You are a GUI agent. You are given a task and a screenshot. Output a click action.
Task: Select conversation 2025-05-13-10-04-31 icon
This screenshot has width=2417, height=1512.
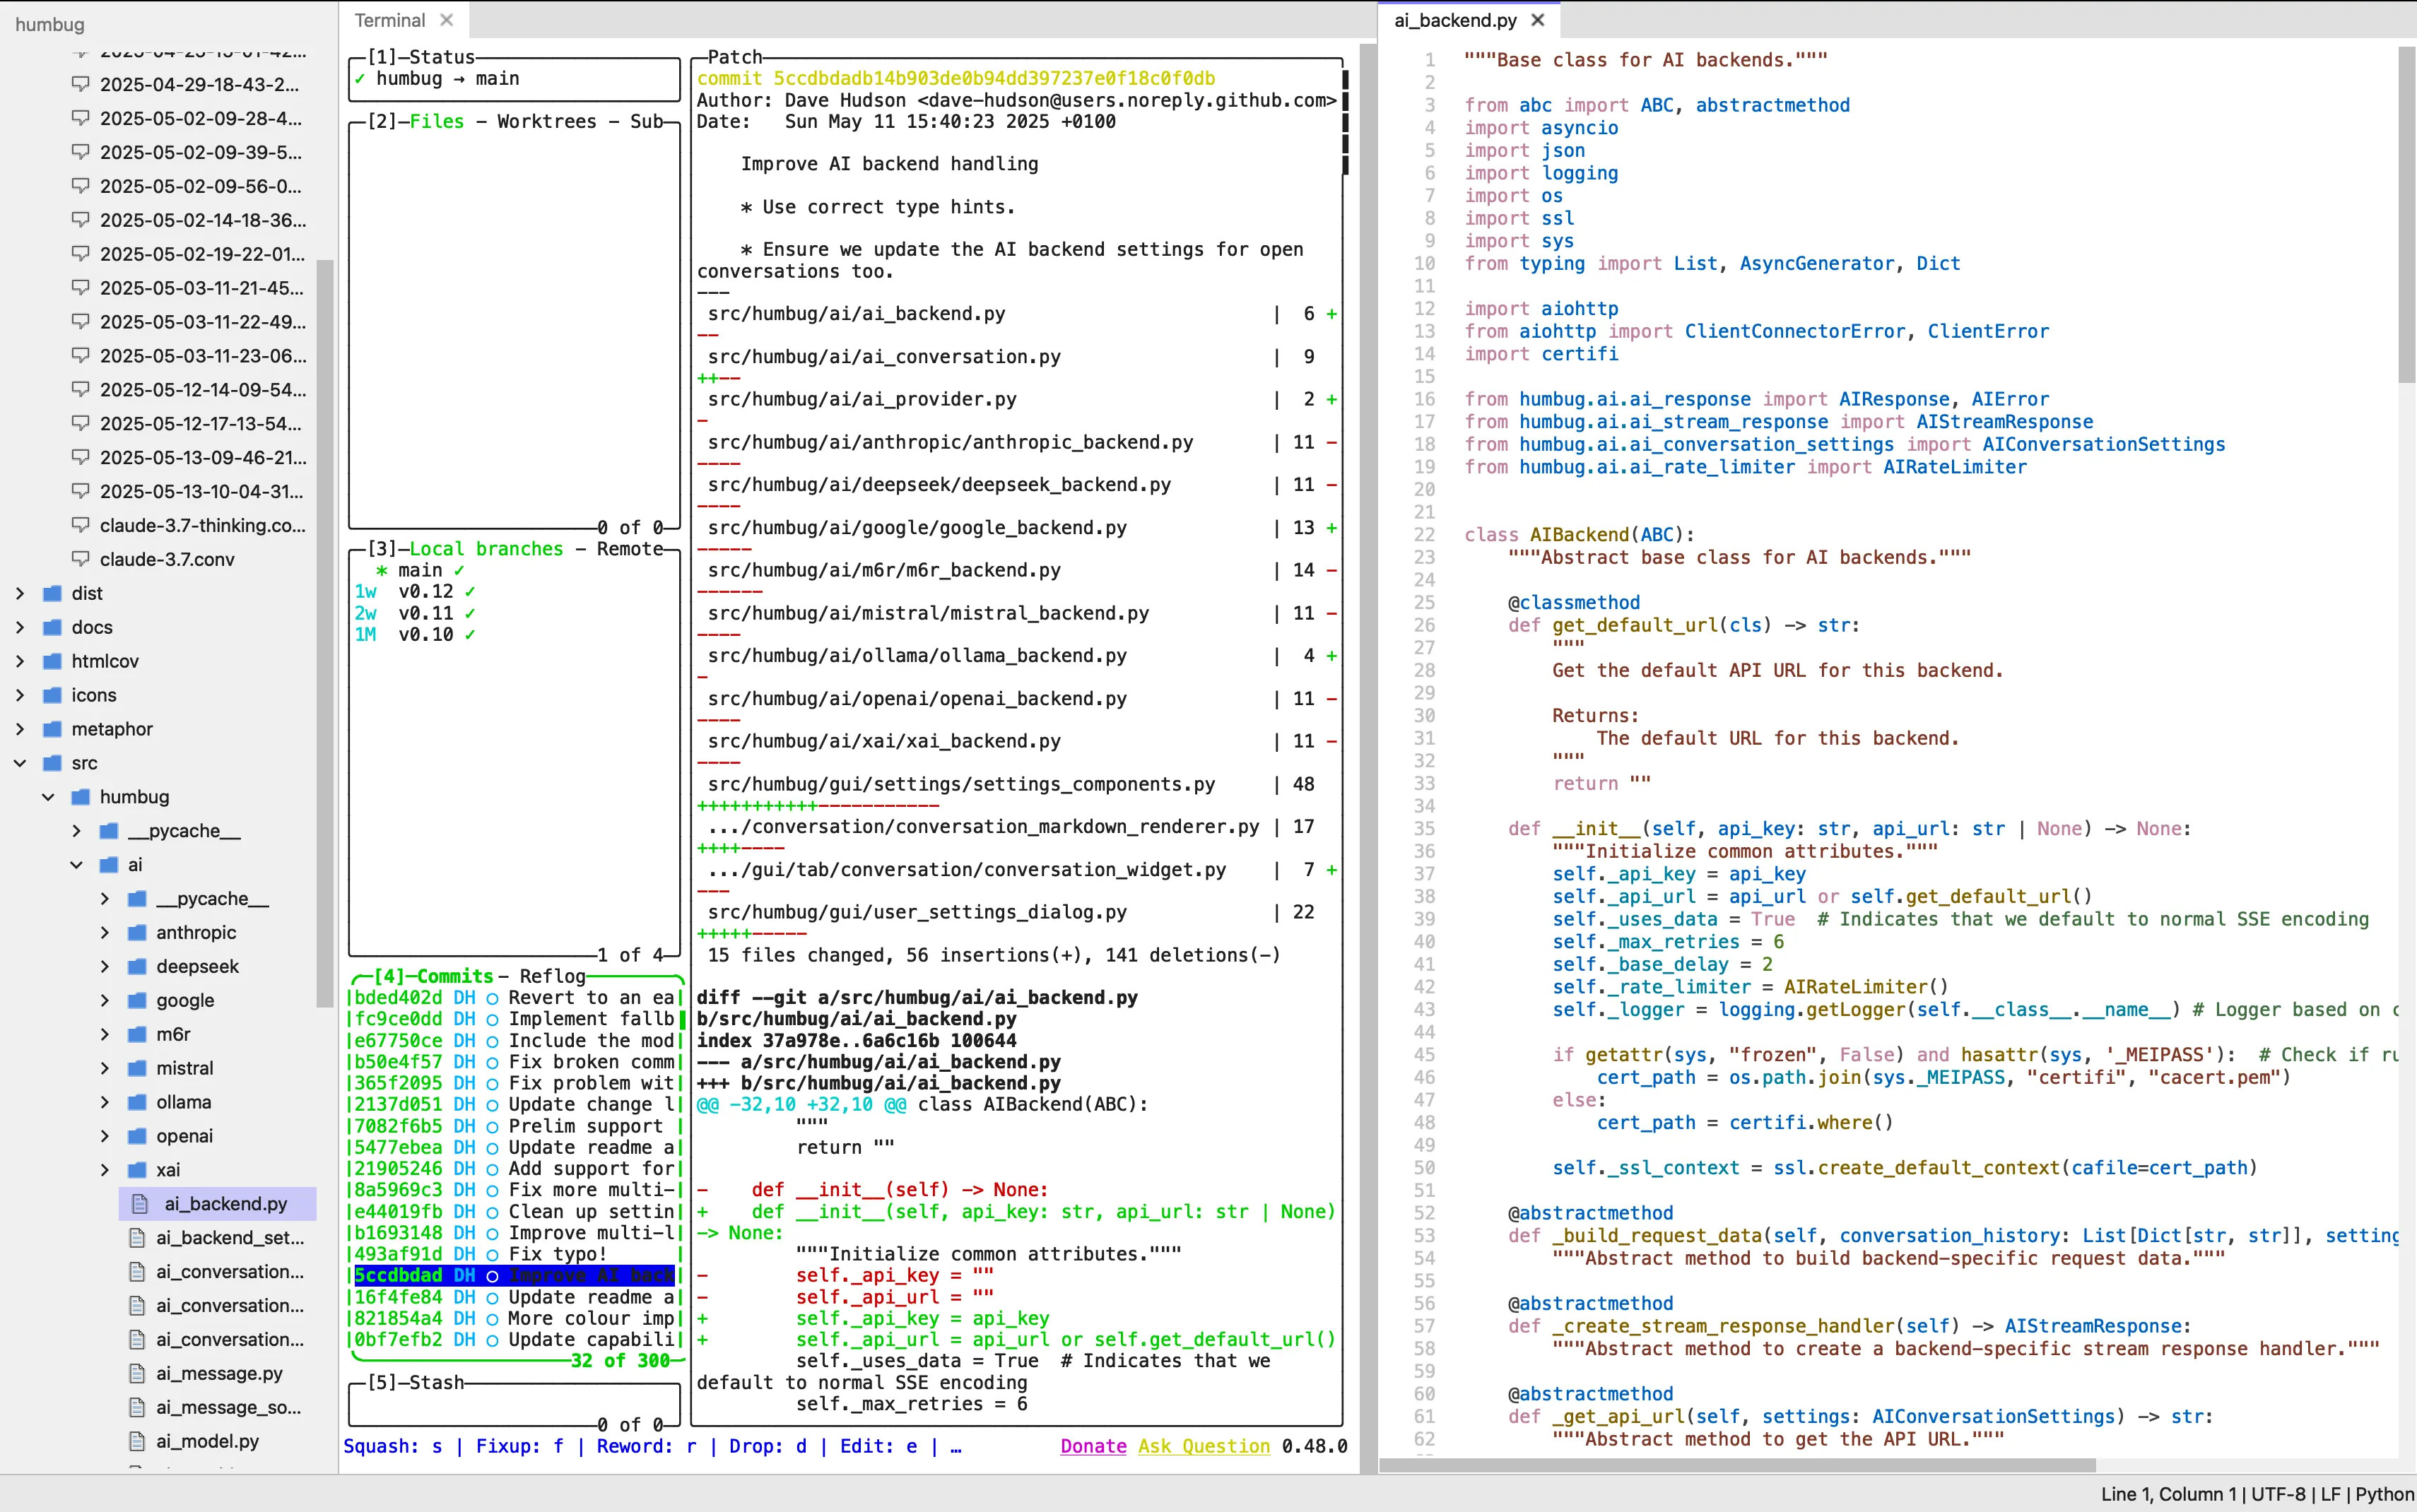coord(81,491)
